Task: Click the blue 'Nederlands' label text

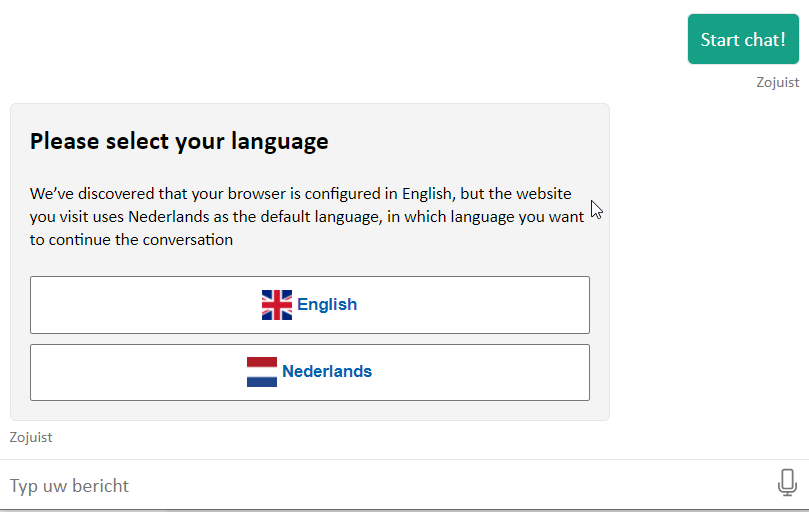Action: click(x=327, y=372)
